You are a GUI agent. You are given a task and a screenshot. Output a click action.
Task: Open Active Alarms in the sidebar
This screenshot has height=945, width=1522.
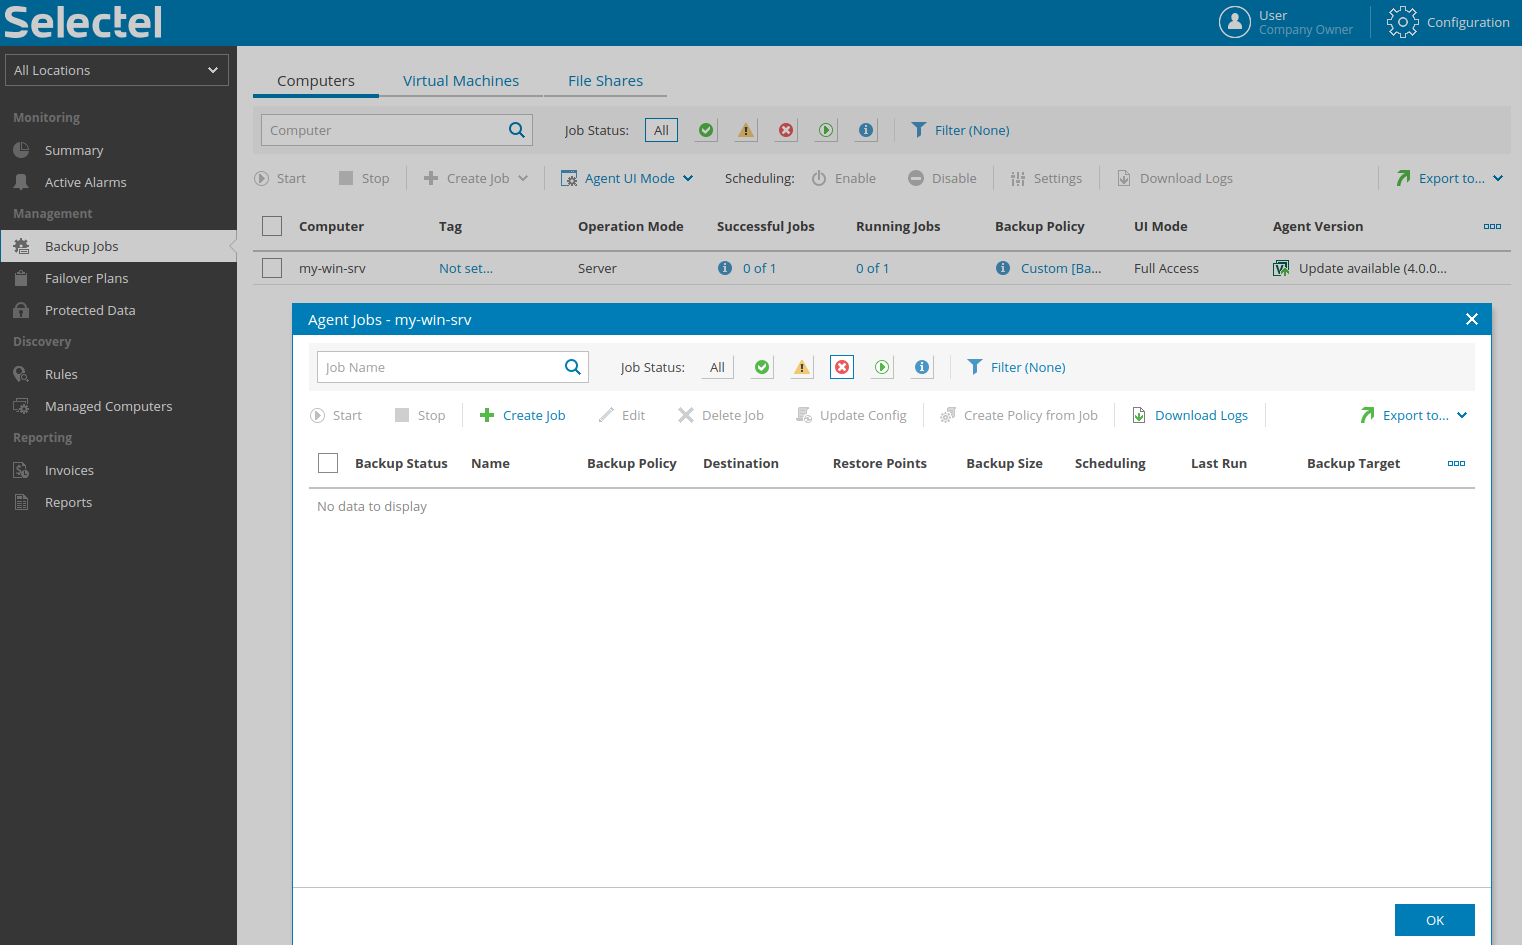(118, 182)
